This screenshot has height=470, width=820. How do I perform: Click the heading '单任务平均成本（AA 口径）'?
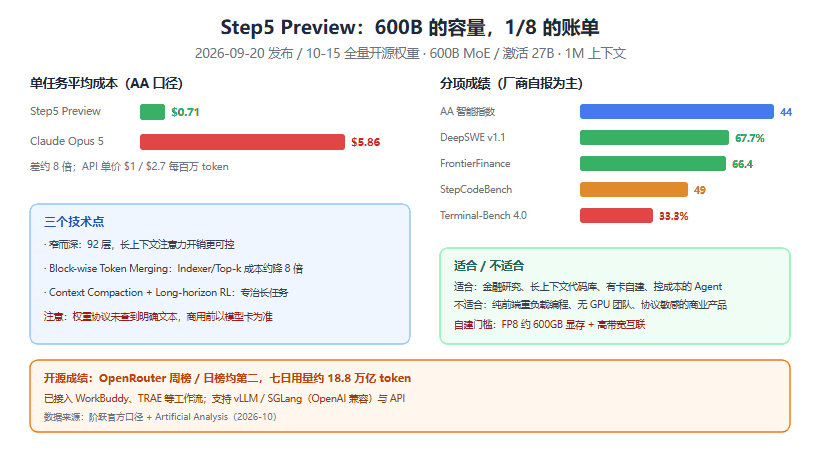pos(106,84)
